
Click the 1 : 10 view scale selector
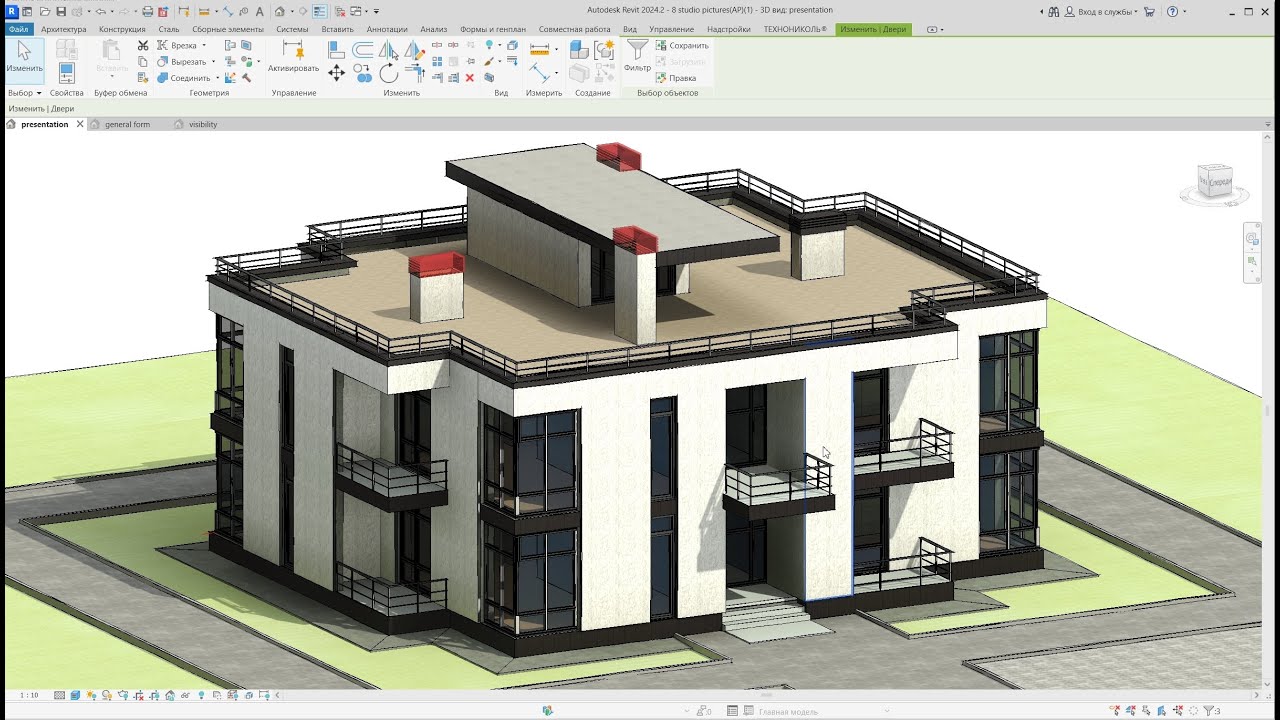pyautogui.click(x=29, y=695)
